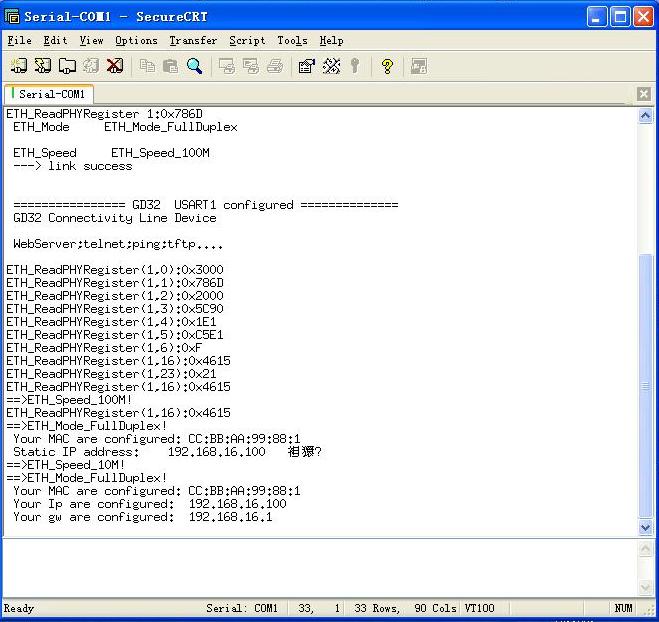659x622 pixels.
Task: Open the Options menu
Action: coord(136,40)
